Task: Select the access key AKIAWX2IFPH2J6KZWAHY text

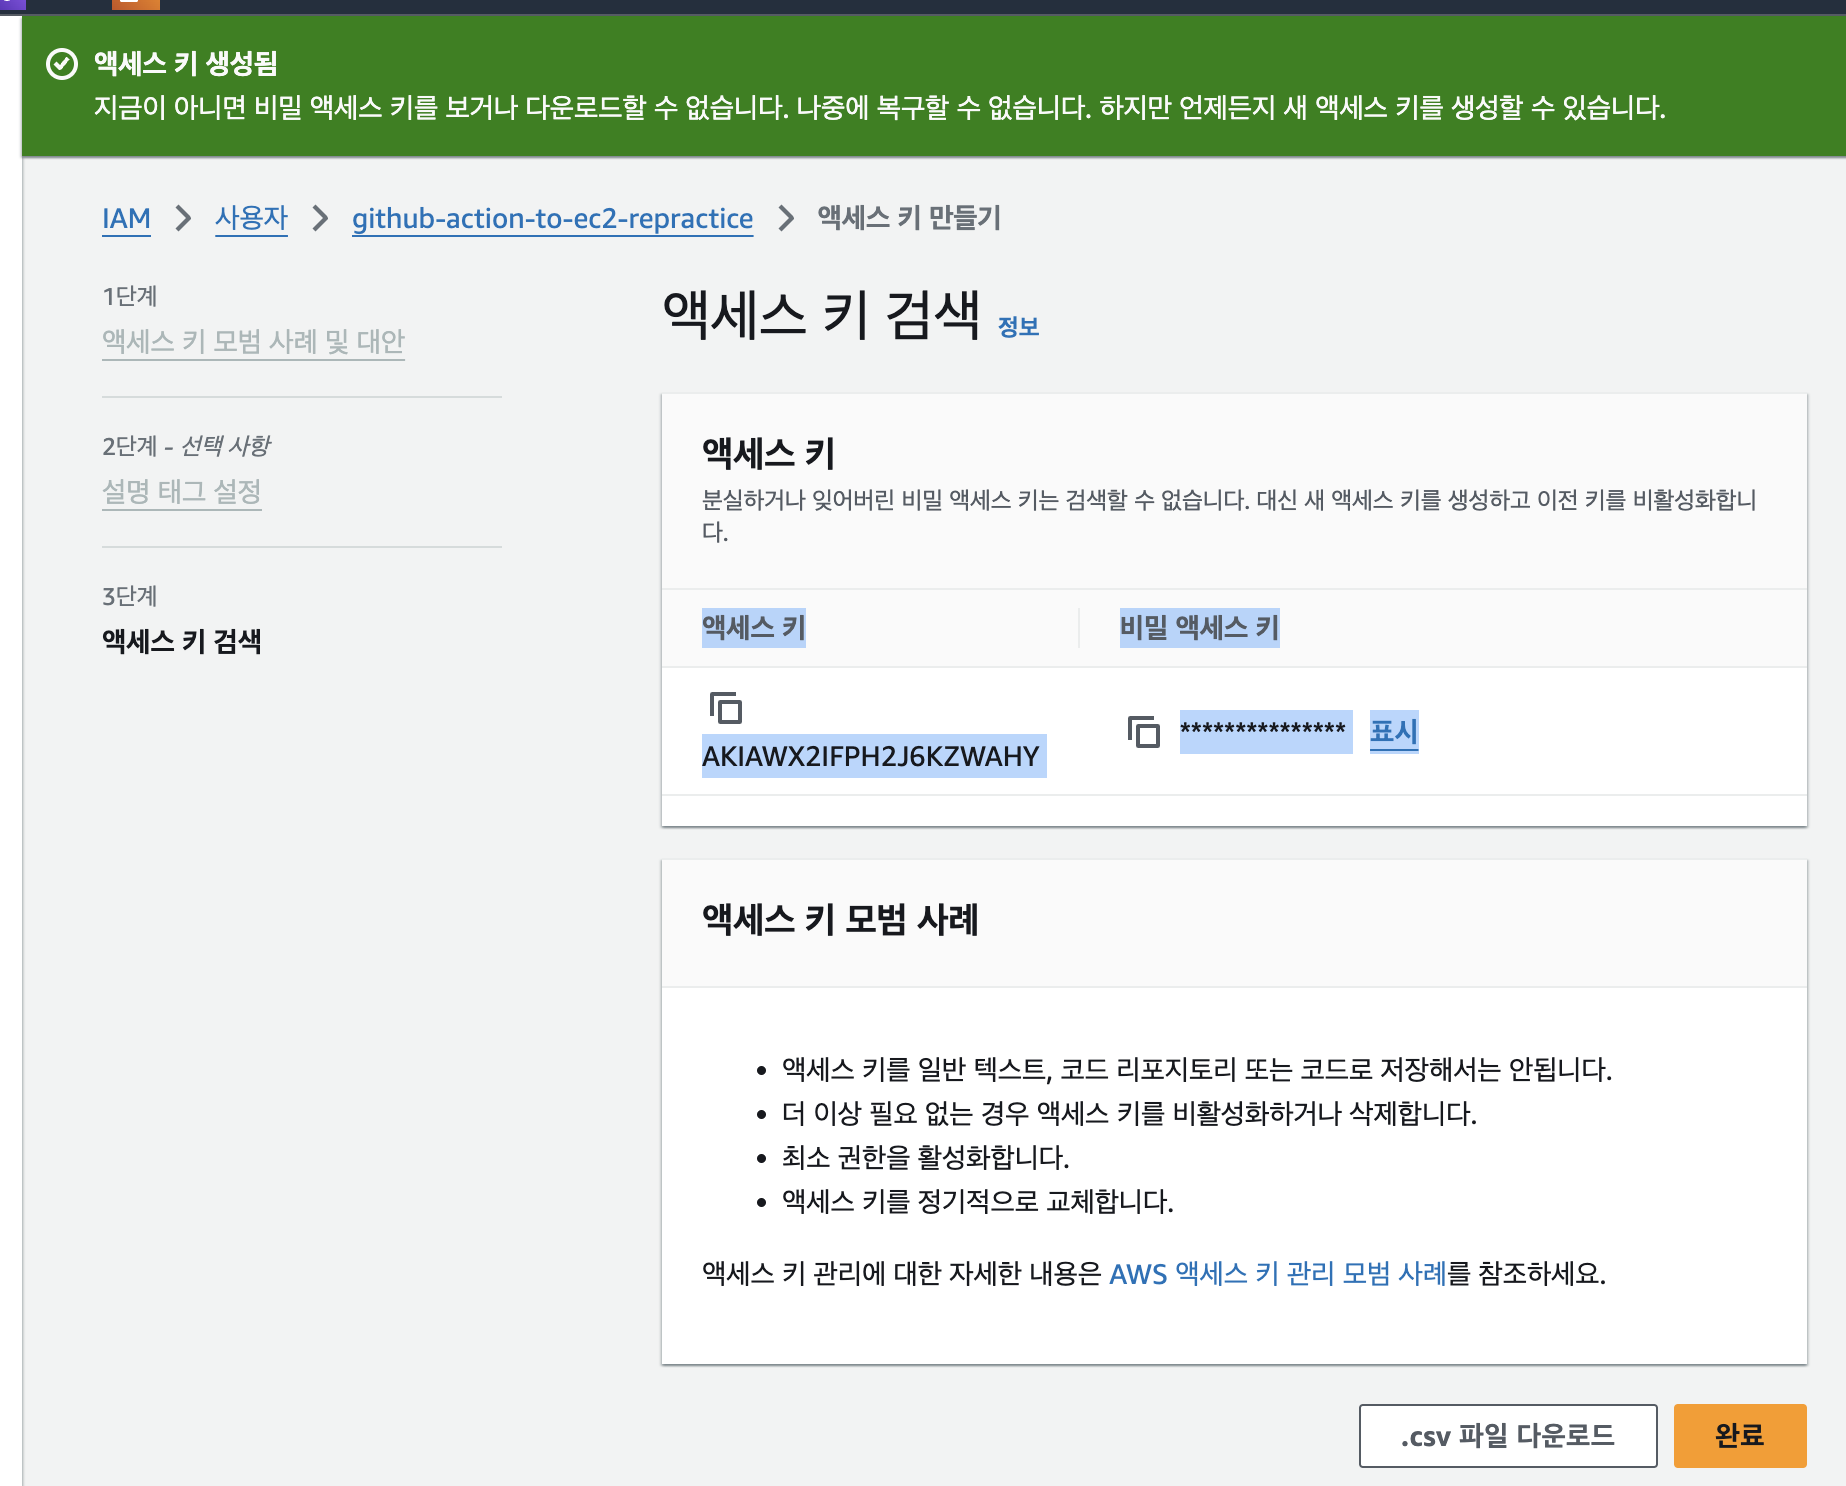Action: [871, 756]
